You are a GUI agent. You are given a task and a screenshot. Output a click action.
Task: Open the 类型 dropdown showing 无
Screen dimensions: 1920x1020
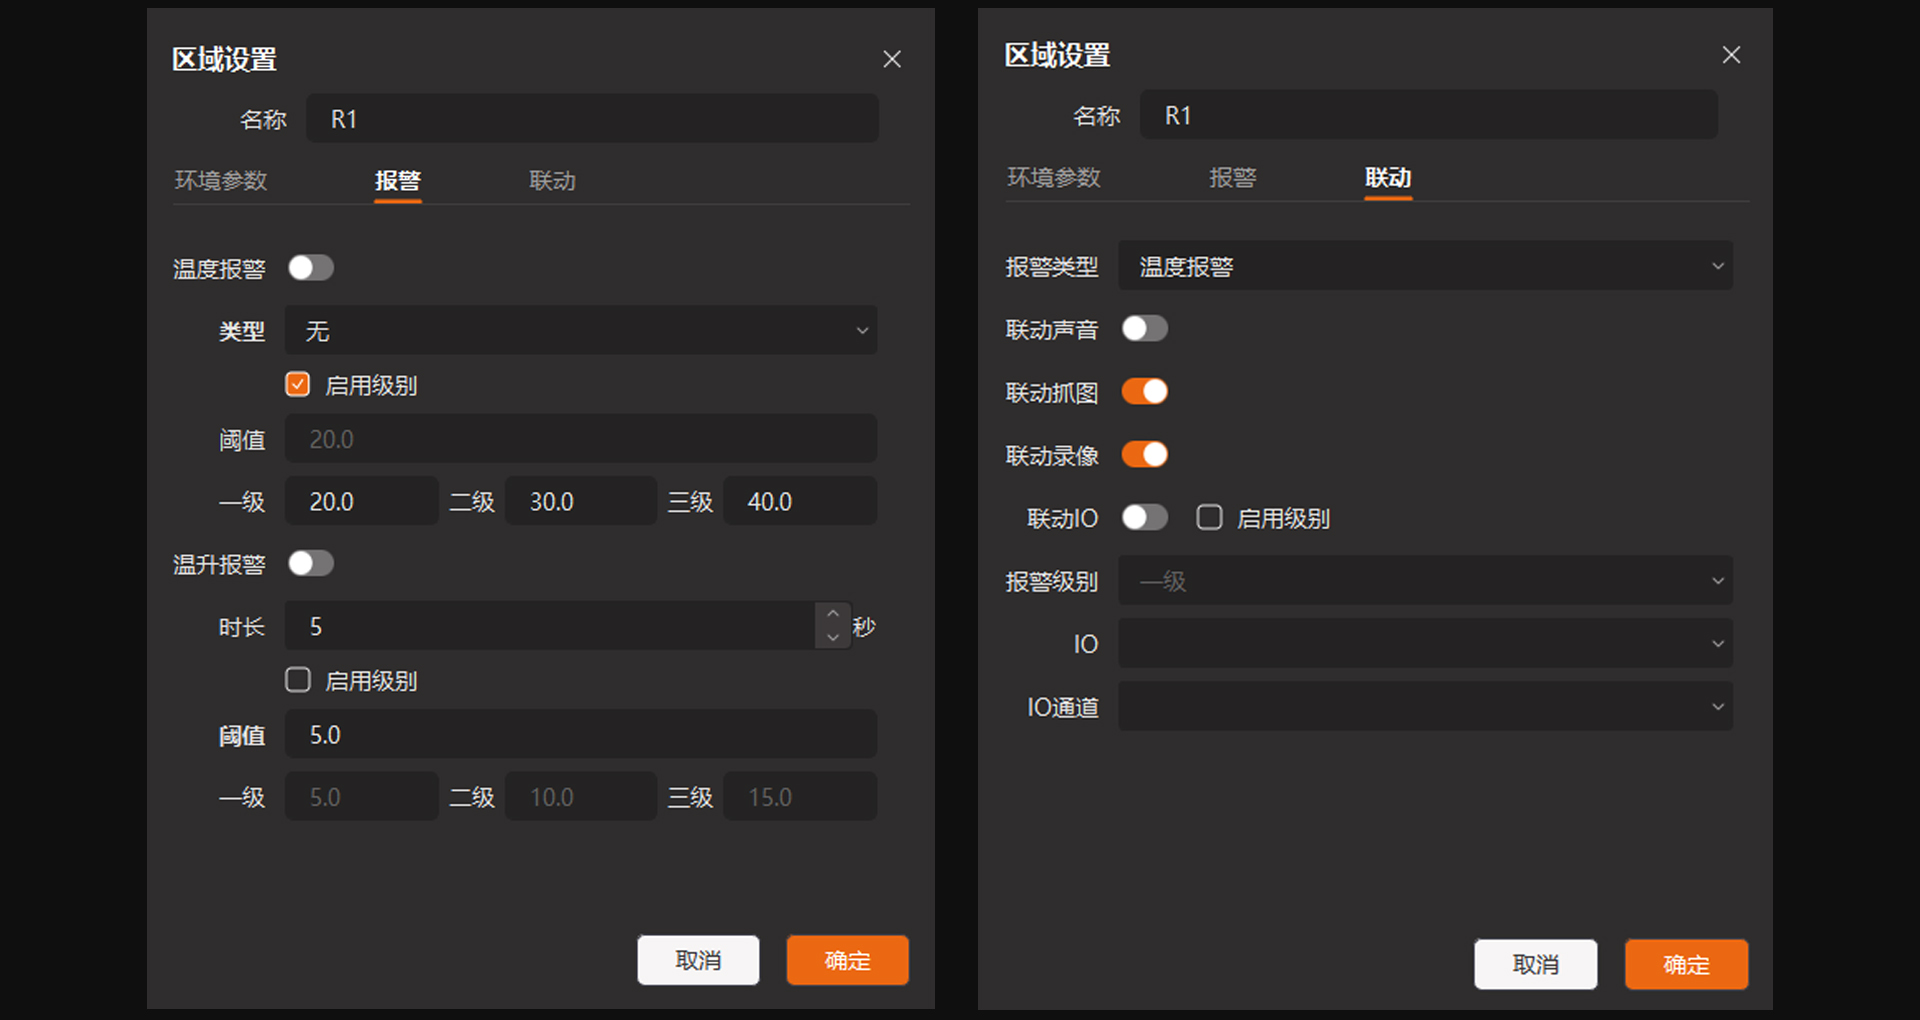click(x=580, y=331)
